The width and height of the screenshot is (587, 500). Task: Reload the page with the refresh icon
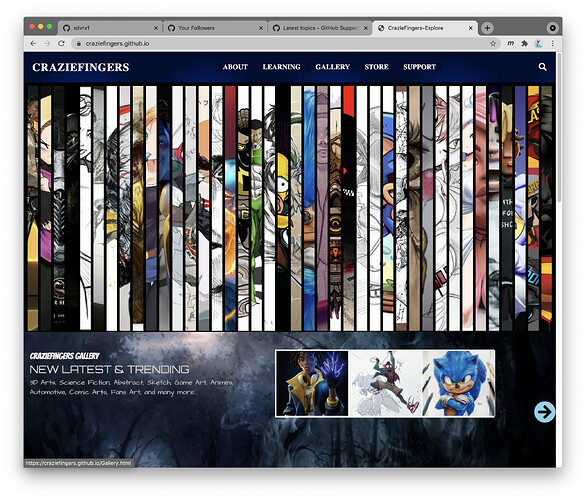61,43
